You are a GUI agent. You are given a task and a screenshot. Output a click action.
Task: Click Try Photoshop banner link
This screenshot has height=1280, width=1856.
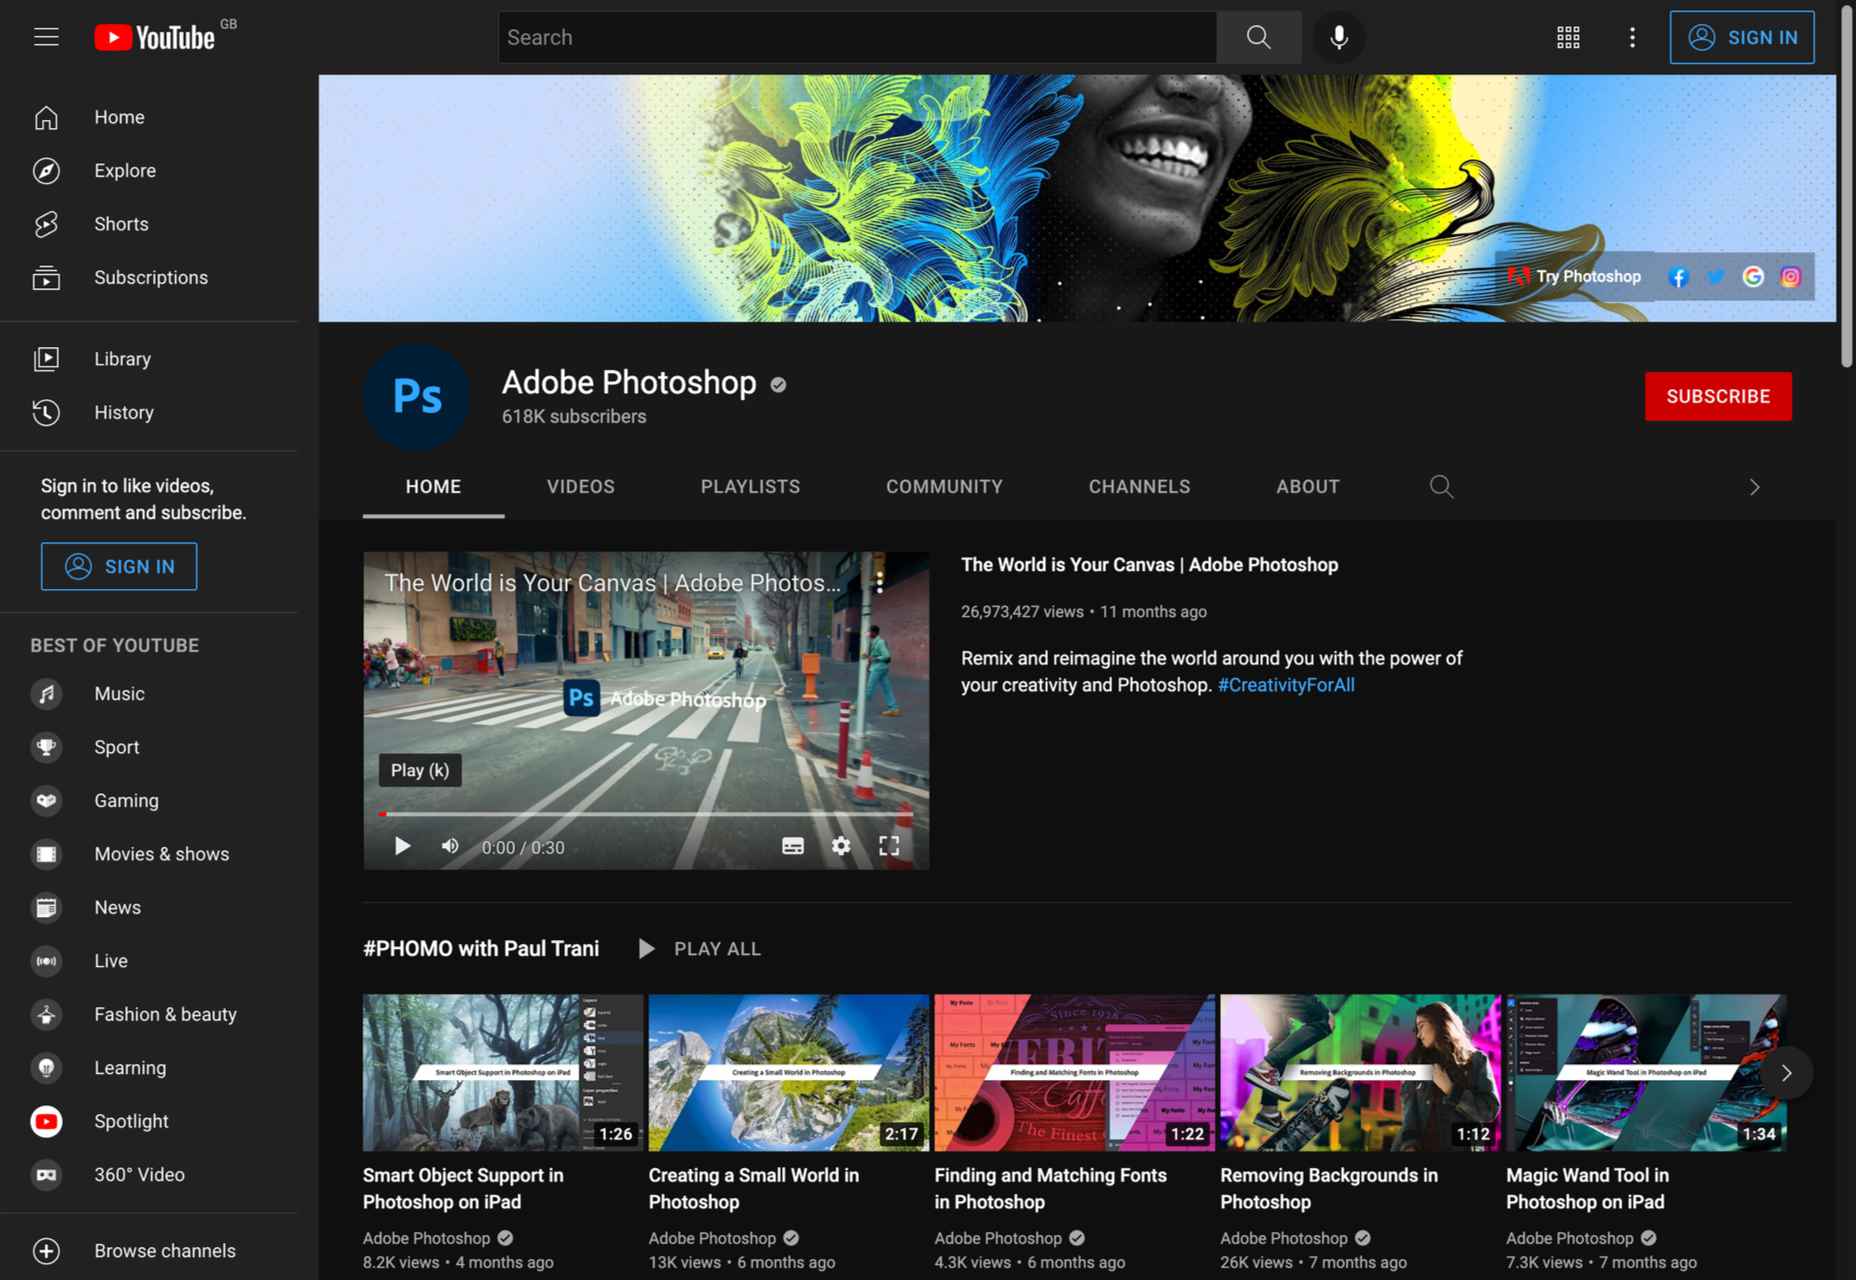(1575, 277)
